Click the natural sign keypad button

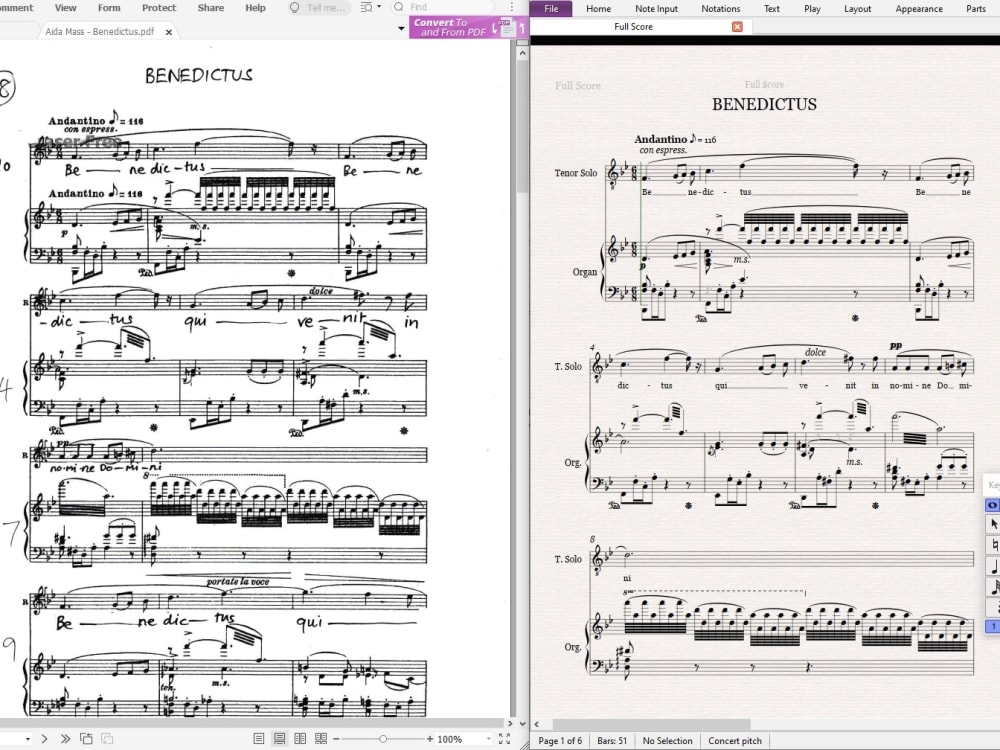993,545
